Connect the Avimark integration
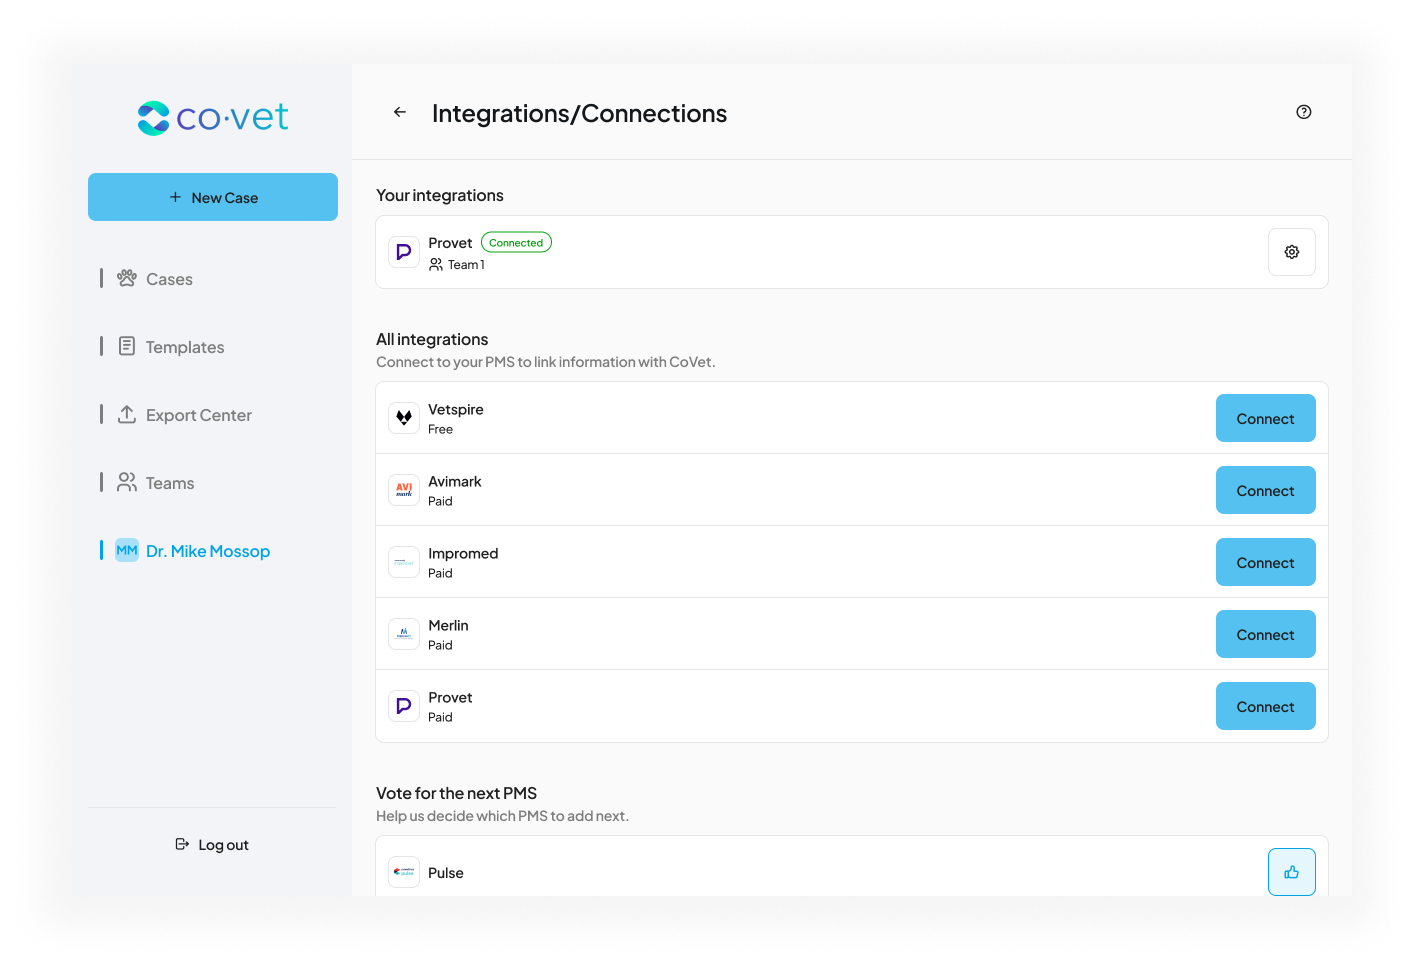Viewport: 1416px width, 968px height. coord(1265,490)
